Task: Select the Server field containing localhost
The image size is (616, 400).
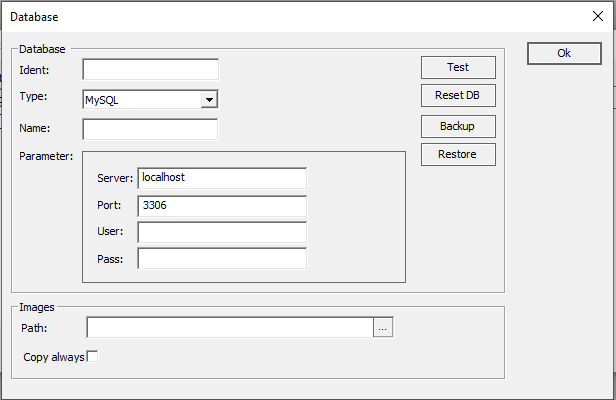Action: point(221,178)
